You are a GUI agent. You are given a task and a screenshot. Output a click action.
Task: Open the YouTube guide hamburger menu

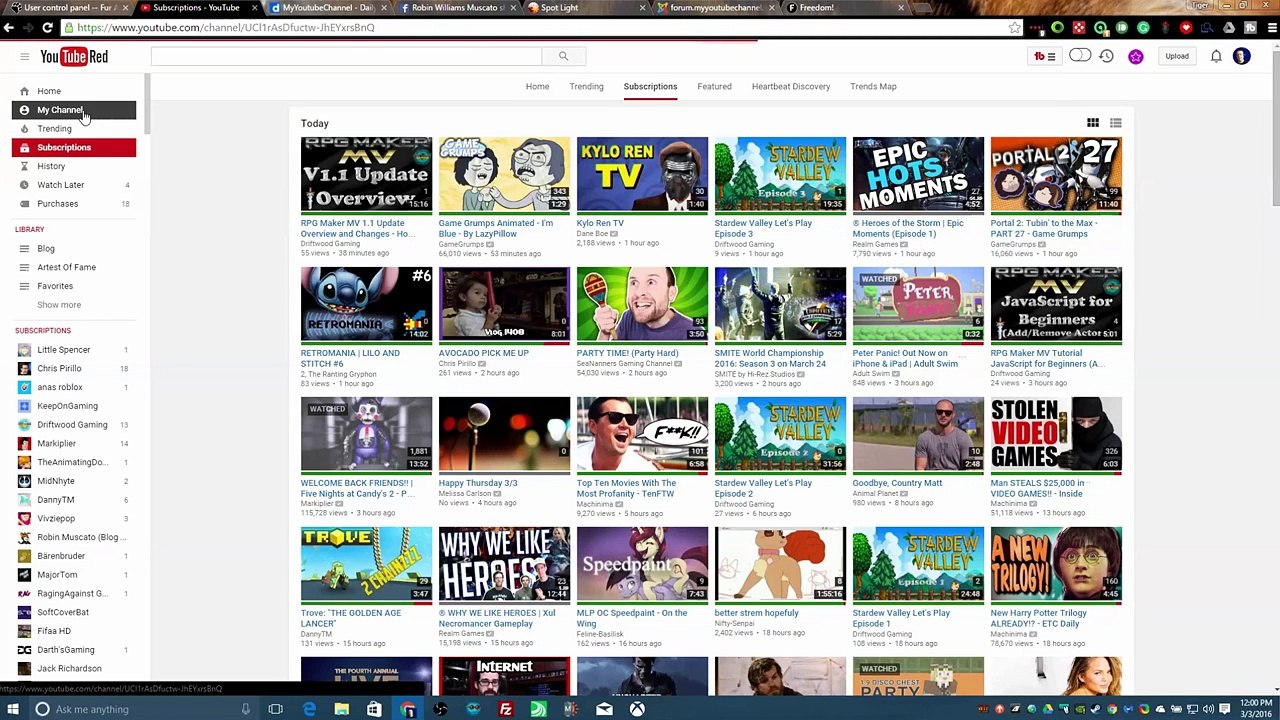coord(24,57)
